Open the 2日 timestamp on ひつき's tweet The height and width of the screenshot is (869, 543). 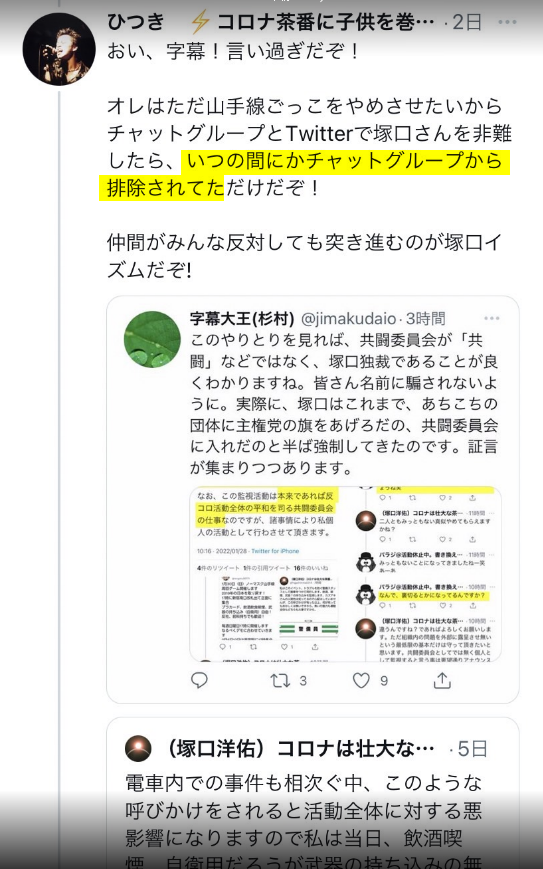pos(466,22)
